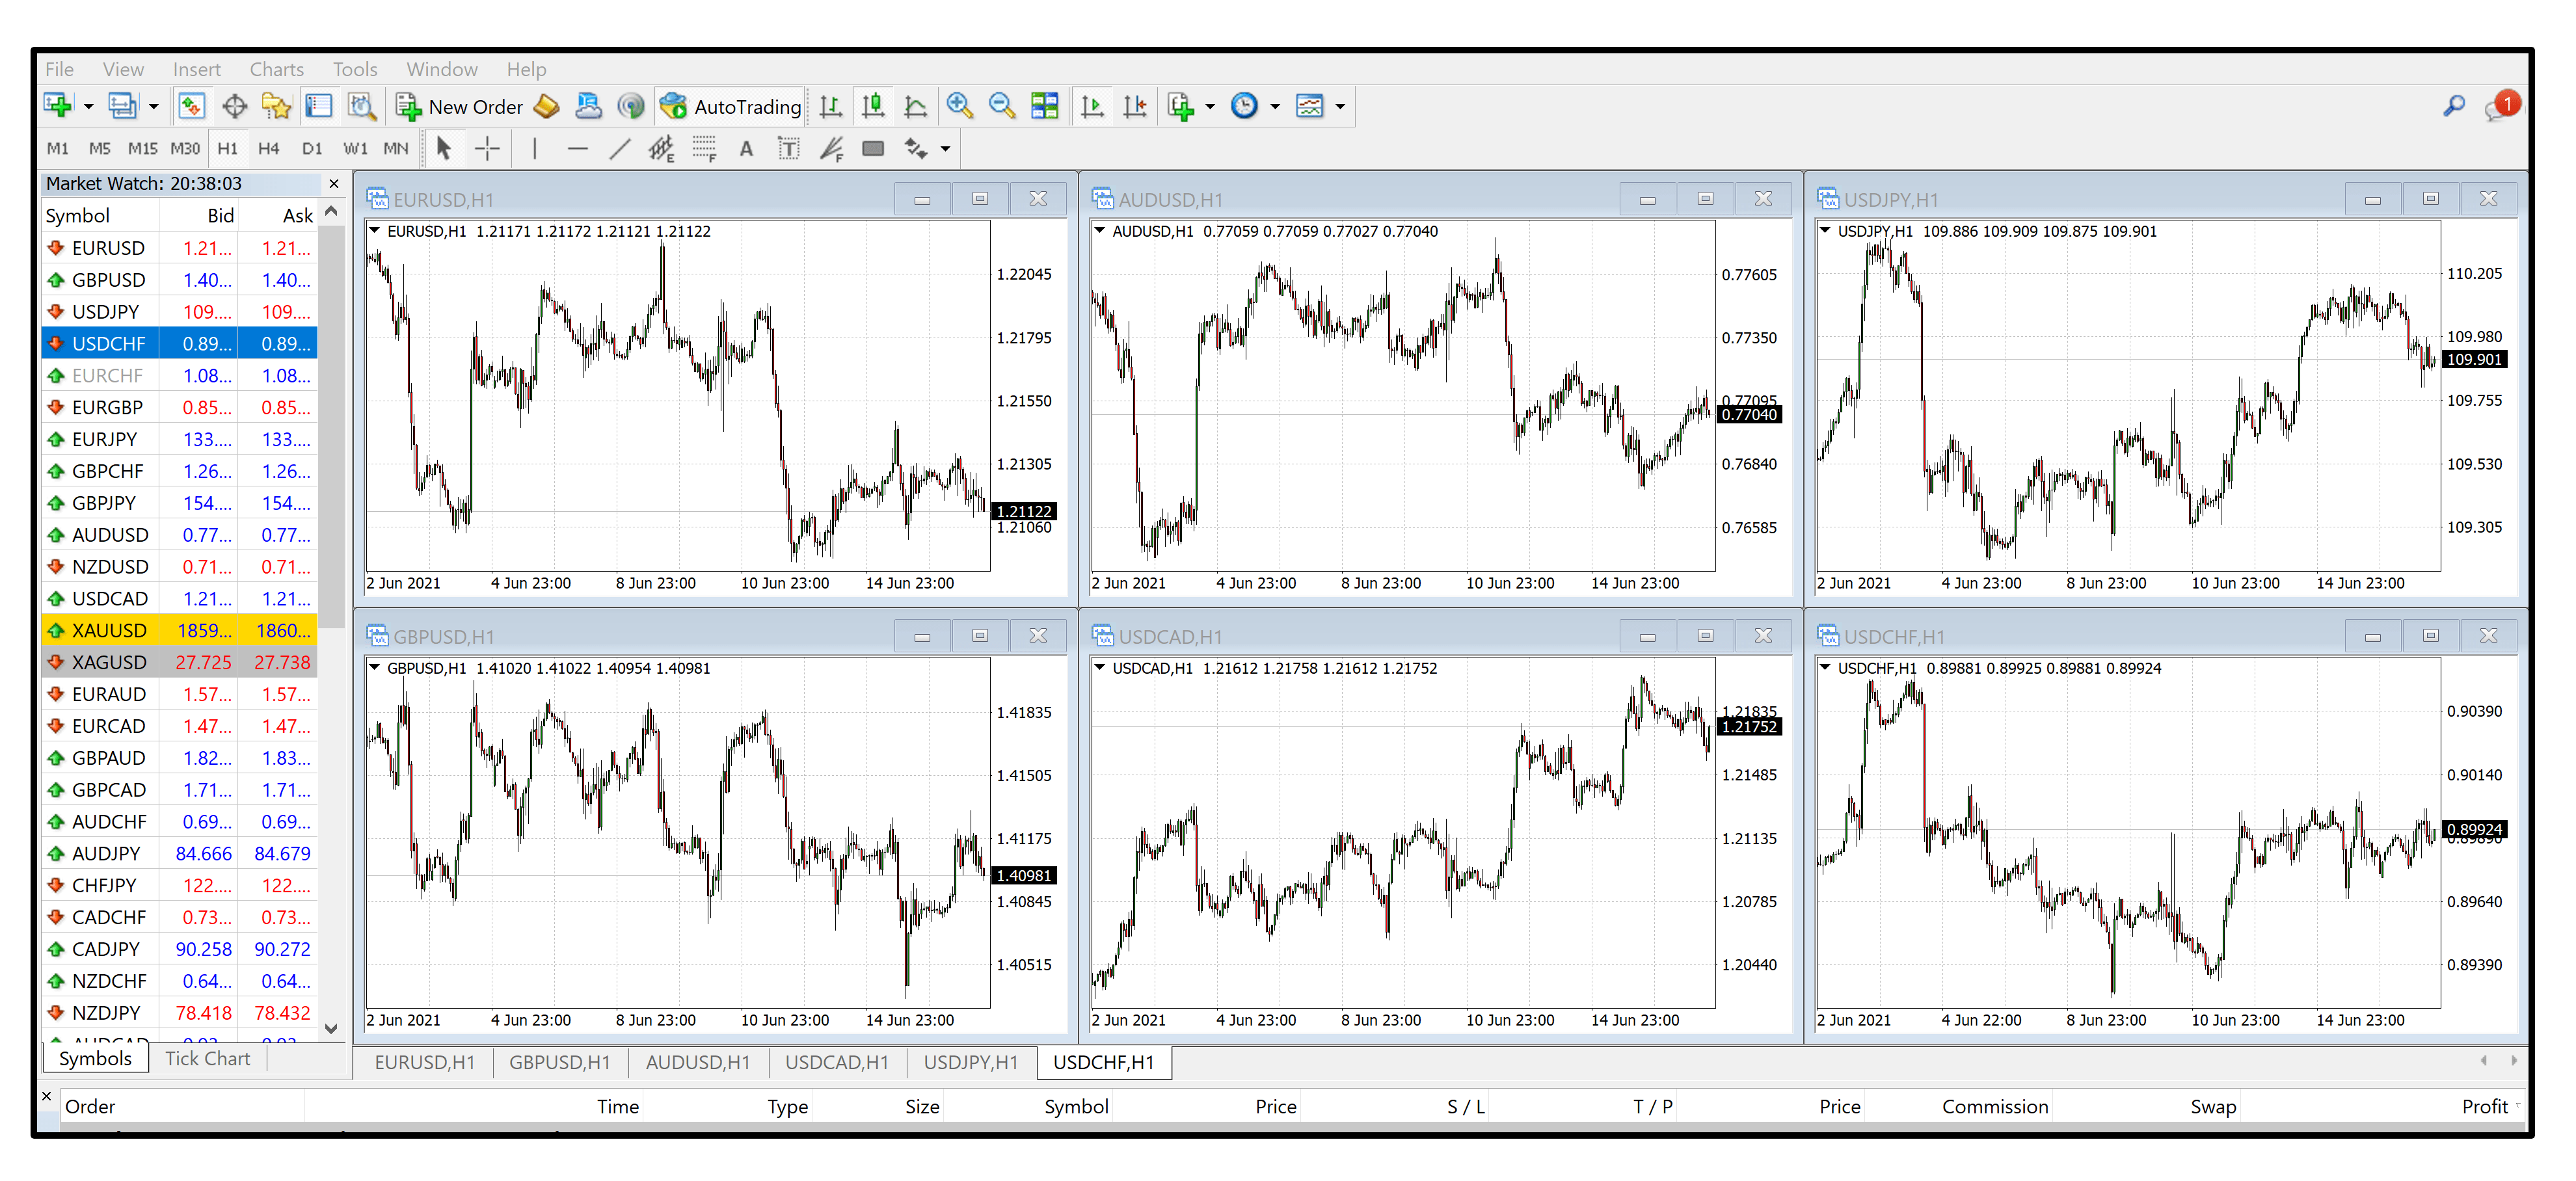
Task: Click the New Order button
Action: click(460, 106)
